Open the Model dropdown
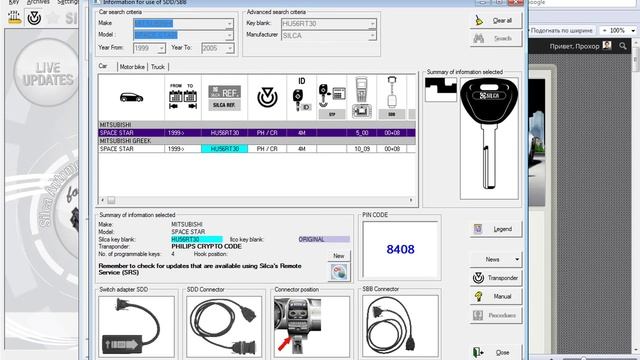This screenshot has height=360, width=640. coord(229,36)
